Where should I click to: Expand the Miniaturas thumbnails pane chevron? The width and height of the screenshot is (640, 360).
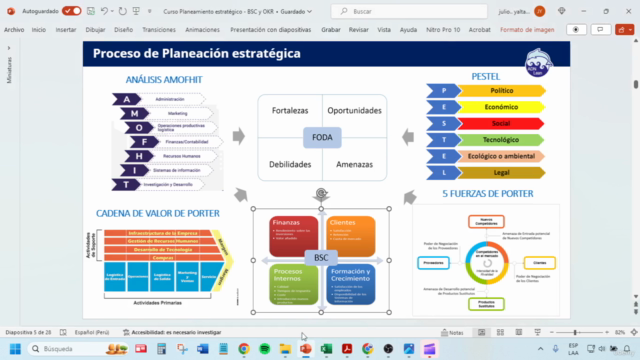pos(9,48)
